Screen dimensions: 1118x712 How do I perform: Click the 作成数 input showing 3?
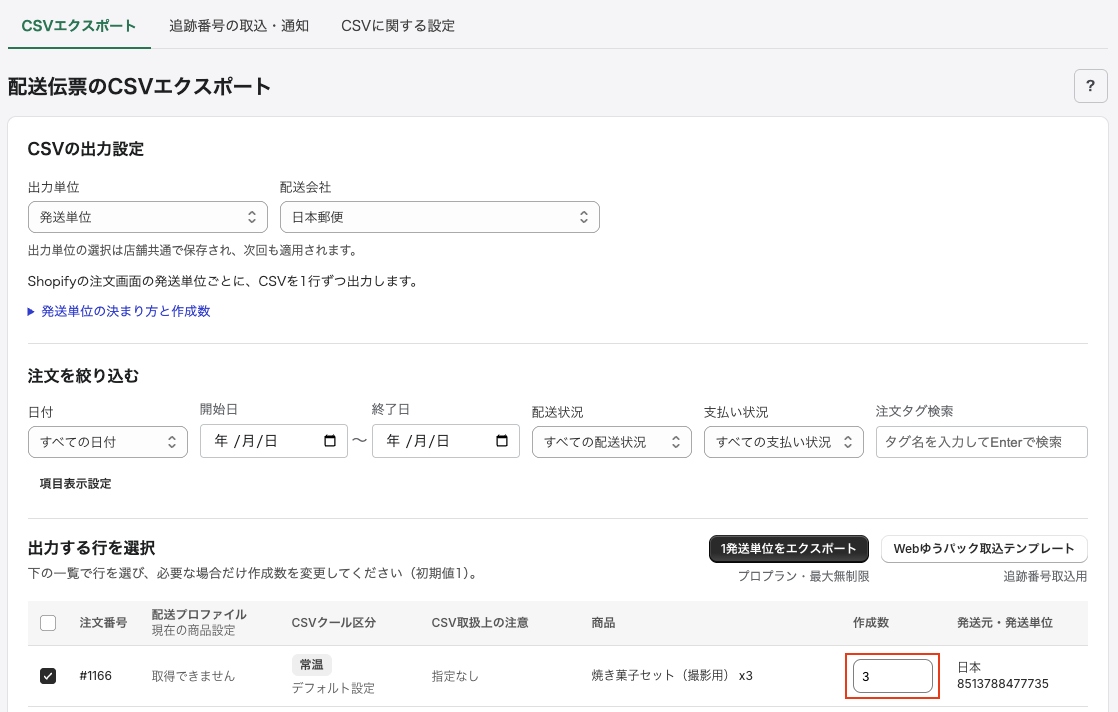893,676
